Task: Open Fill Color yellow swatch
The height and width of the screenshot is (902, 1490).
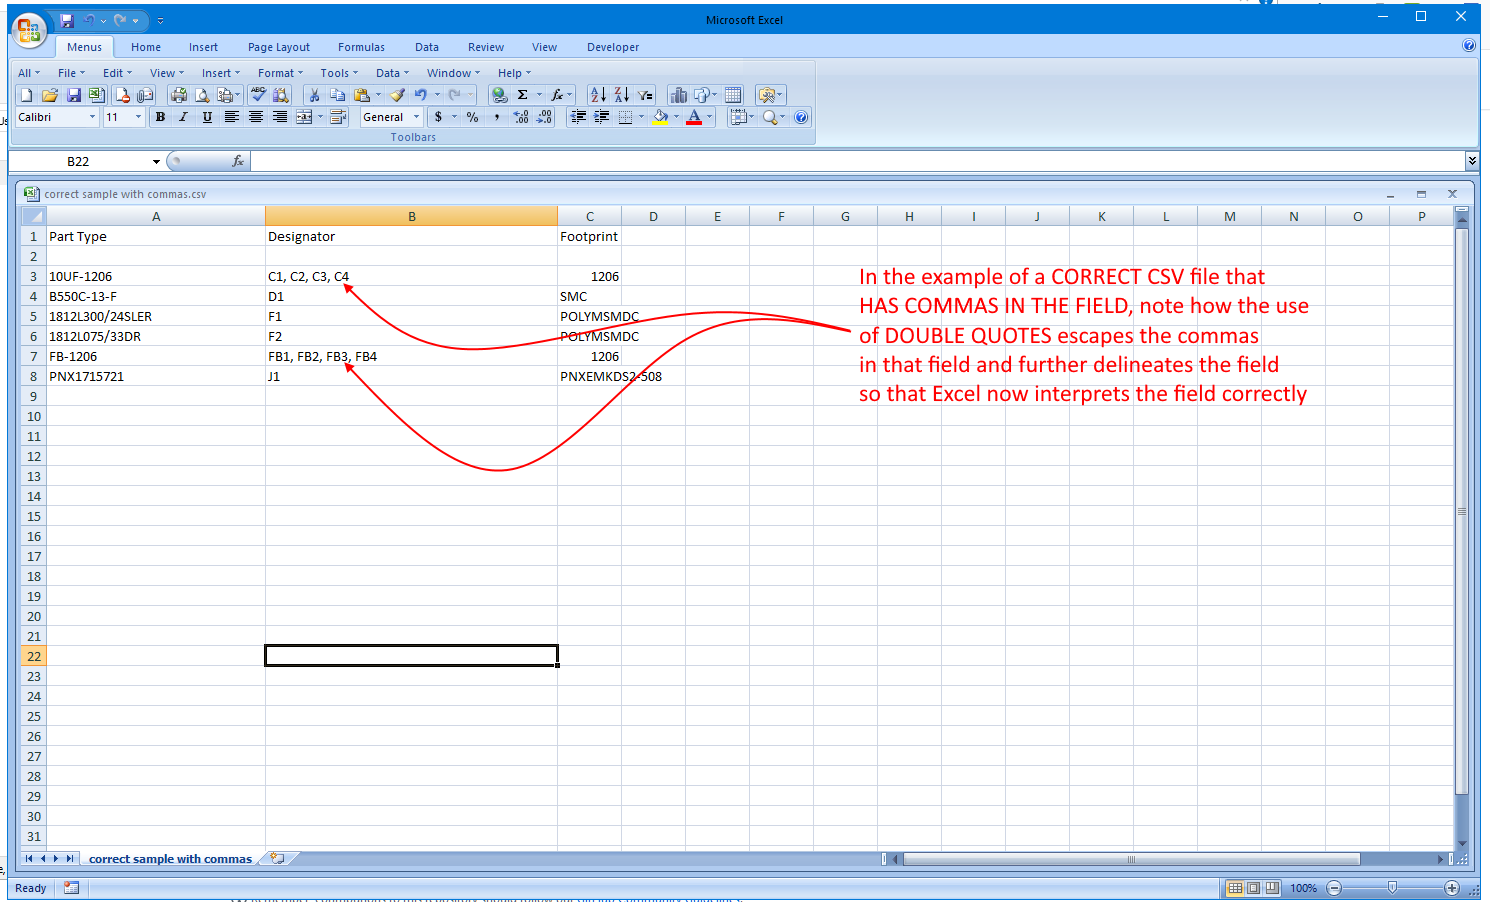Action: [x=660, y=117]
